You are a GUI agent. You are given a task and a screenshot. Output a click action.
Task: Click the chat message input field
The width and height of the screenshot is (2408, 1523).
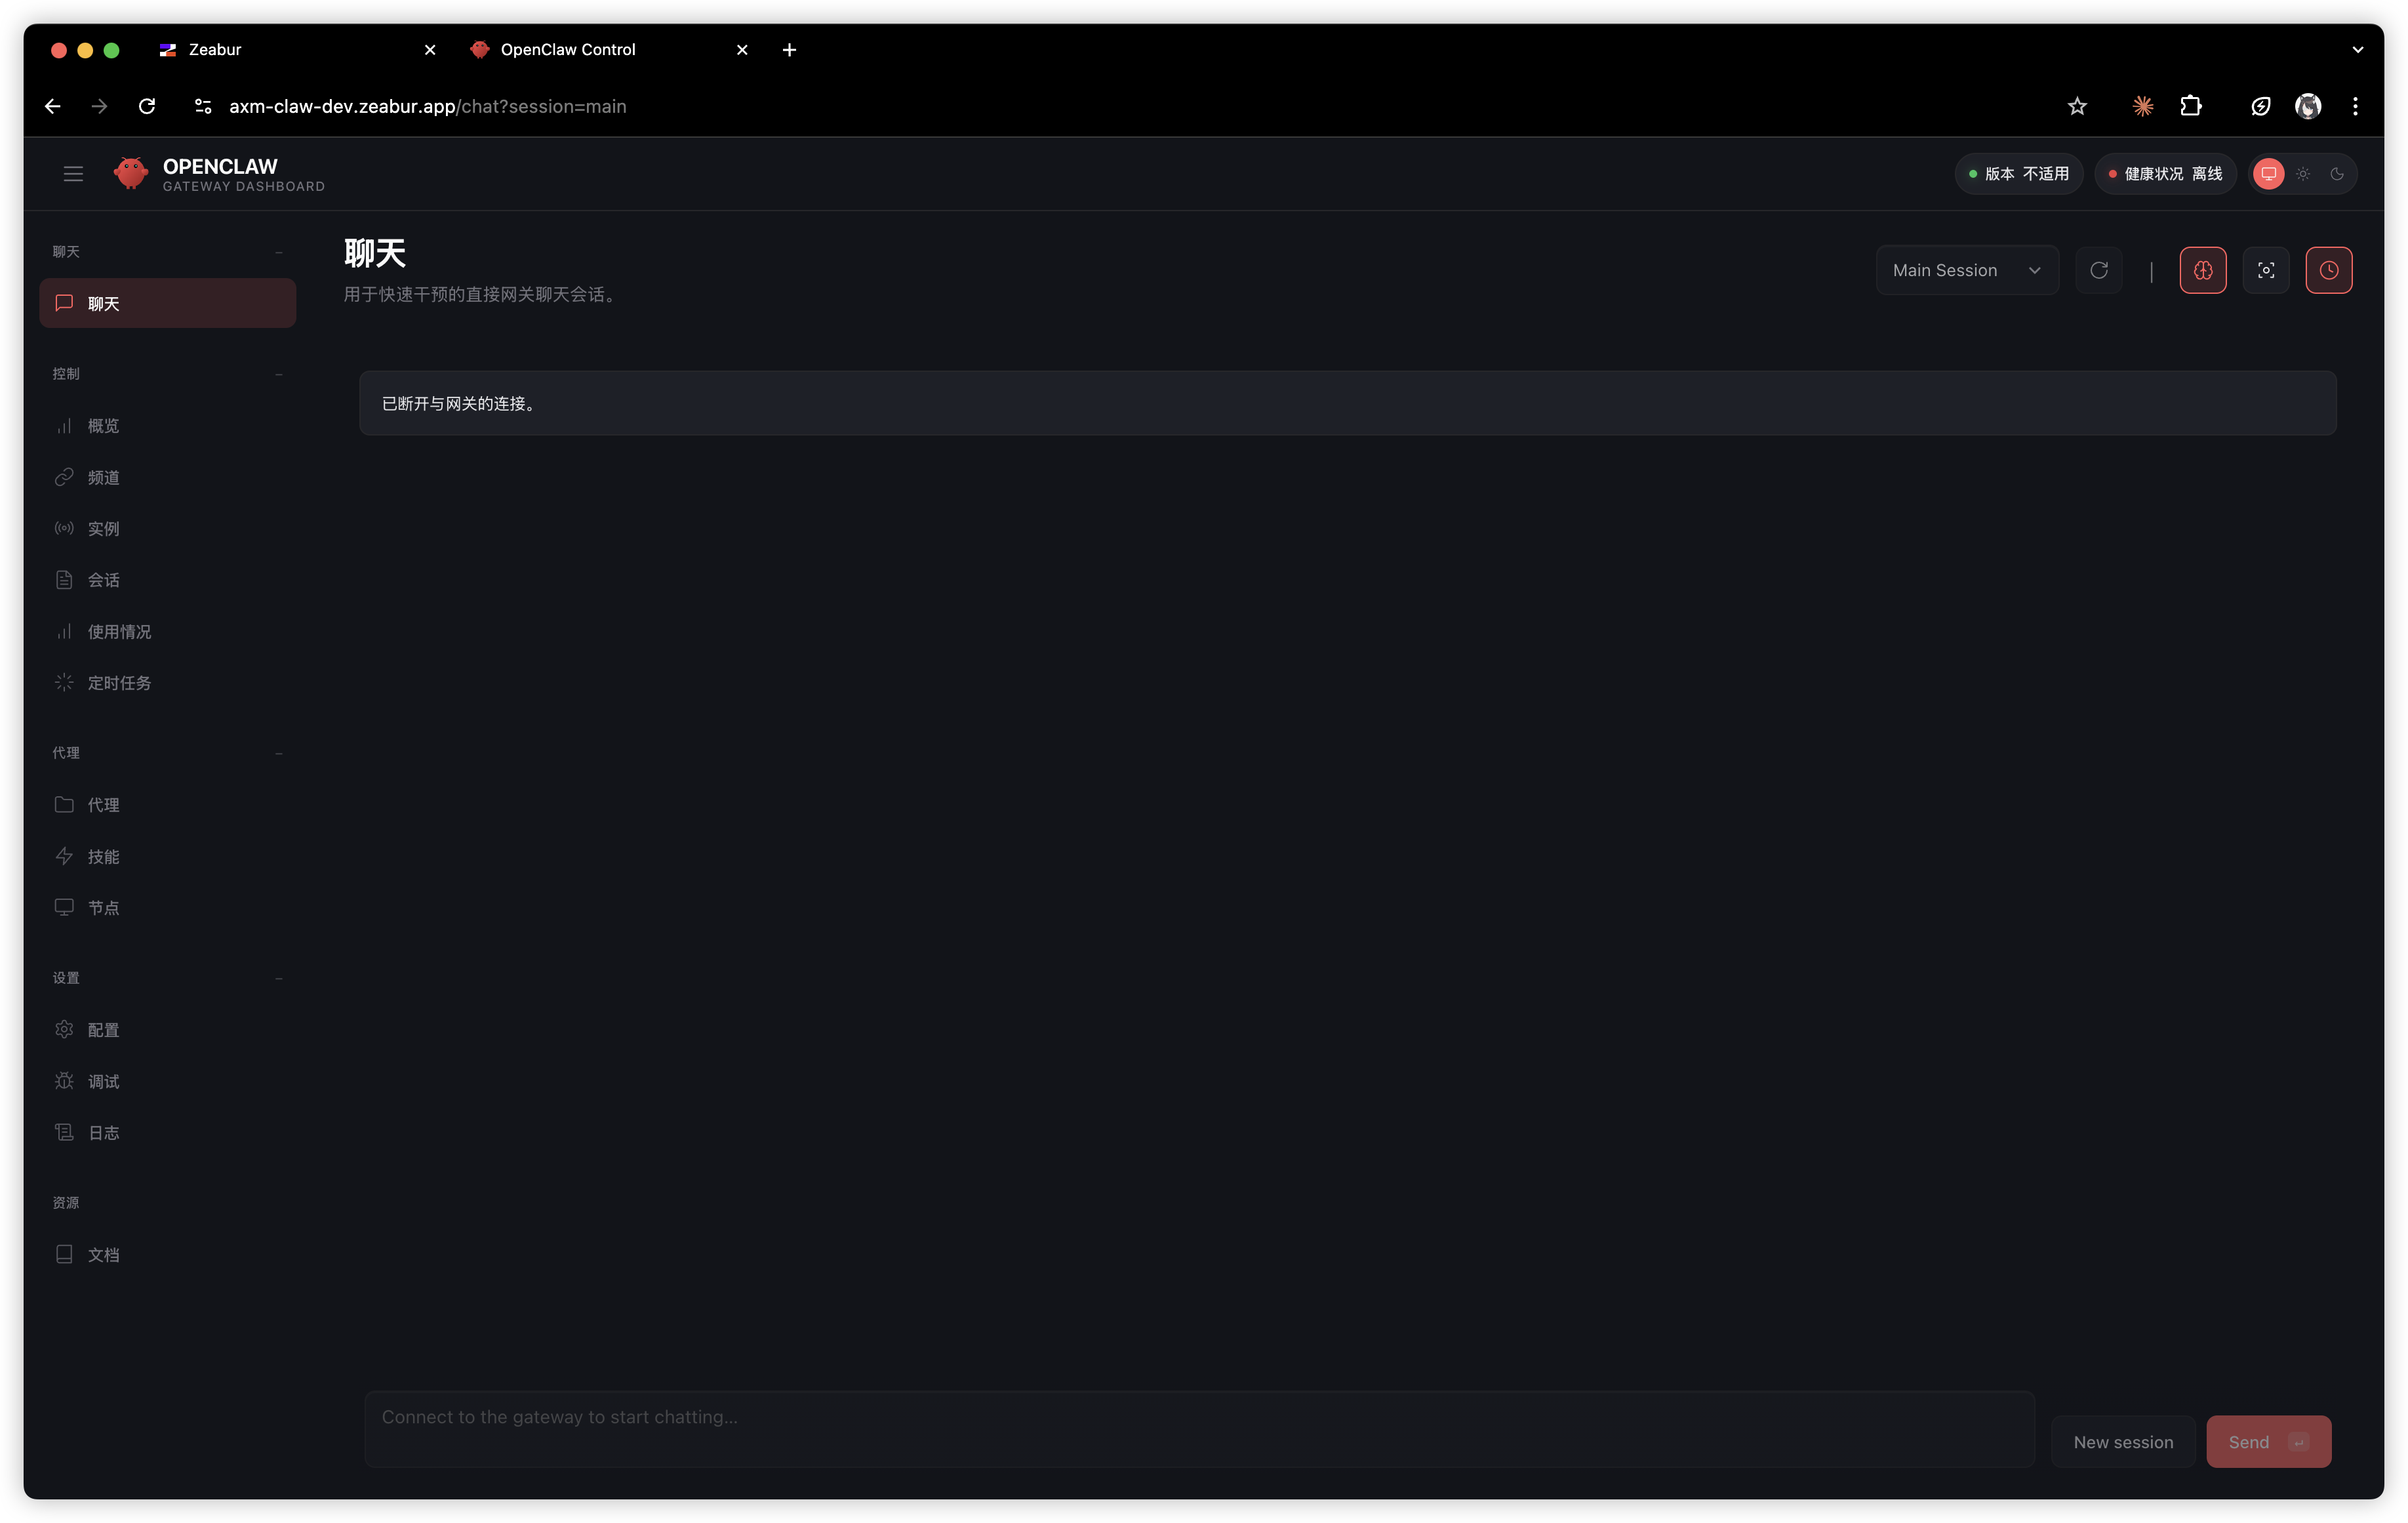[1198, 1428]
